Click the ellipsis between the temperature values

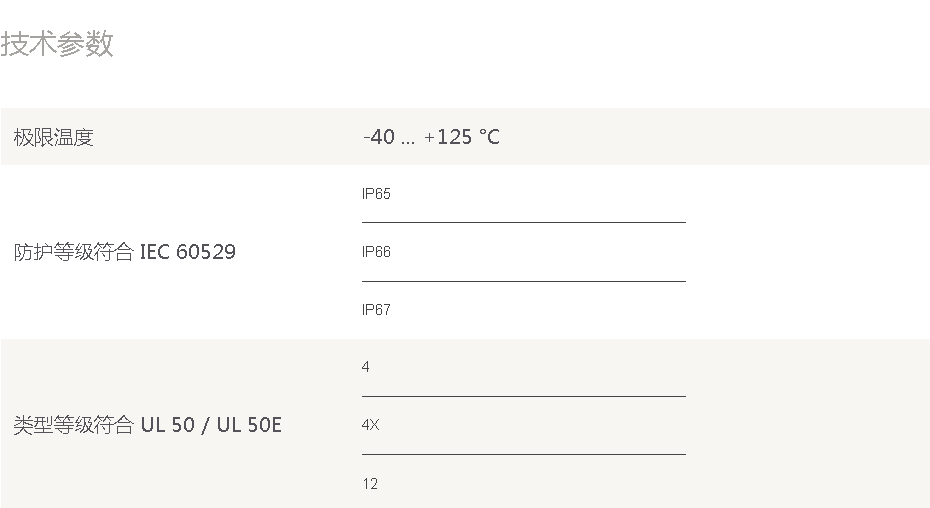point(408,140)
